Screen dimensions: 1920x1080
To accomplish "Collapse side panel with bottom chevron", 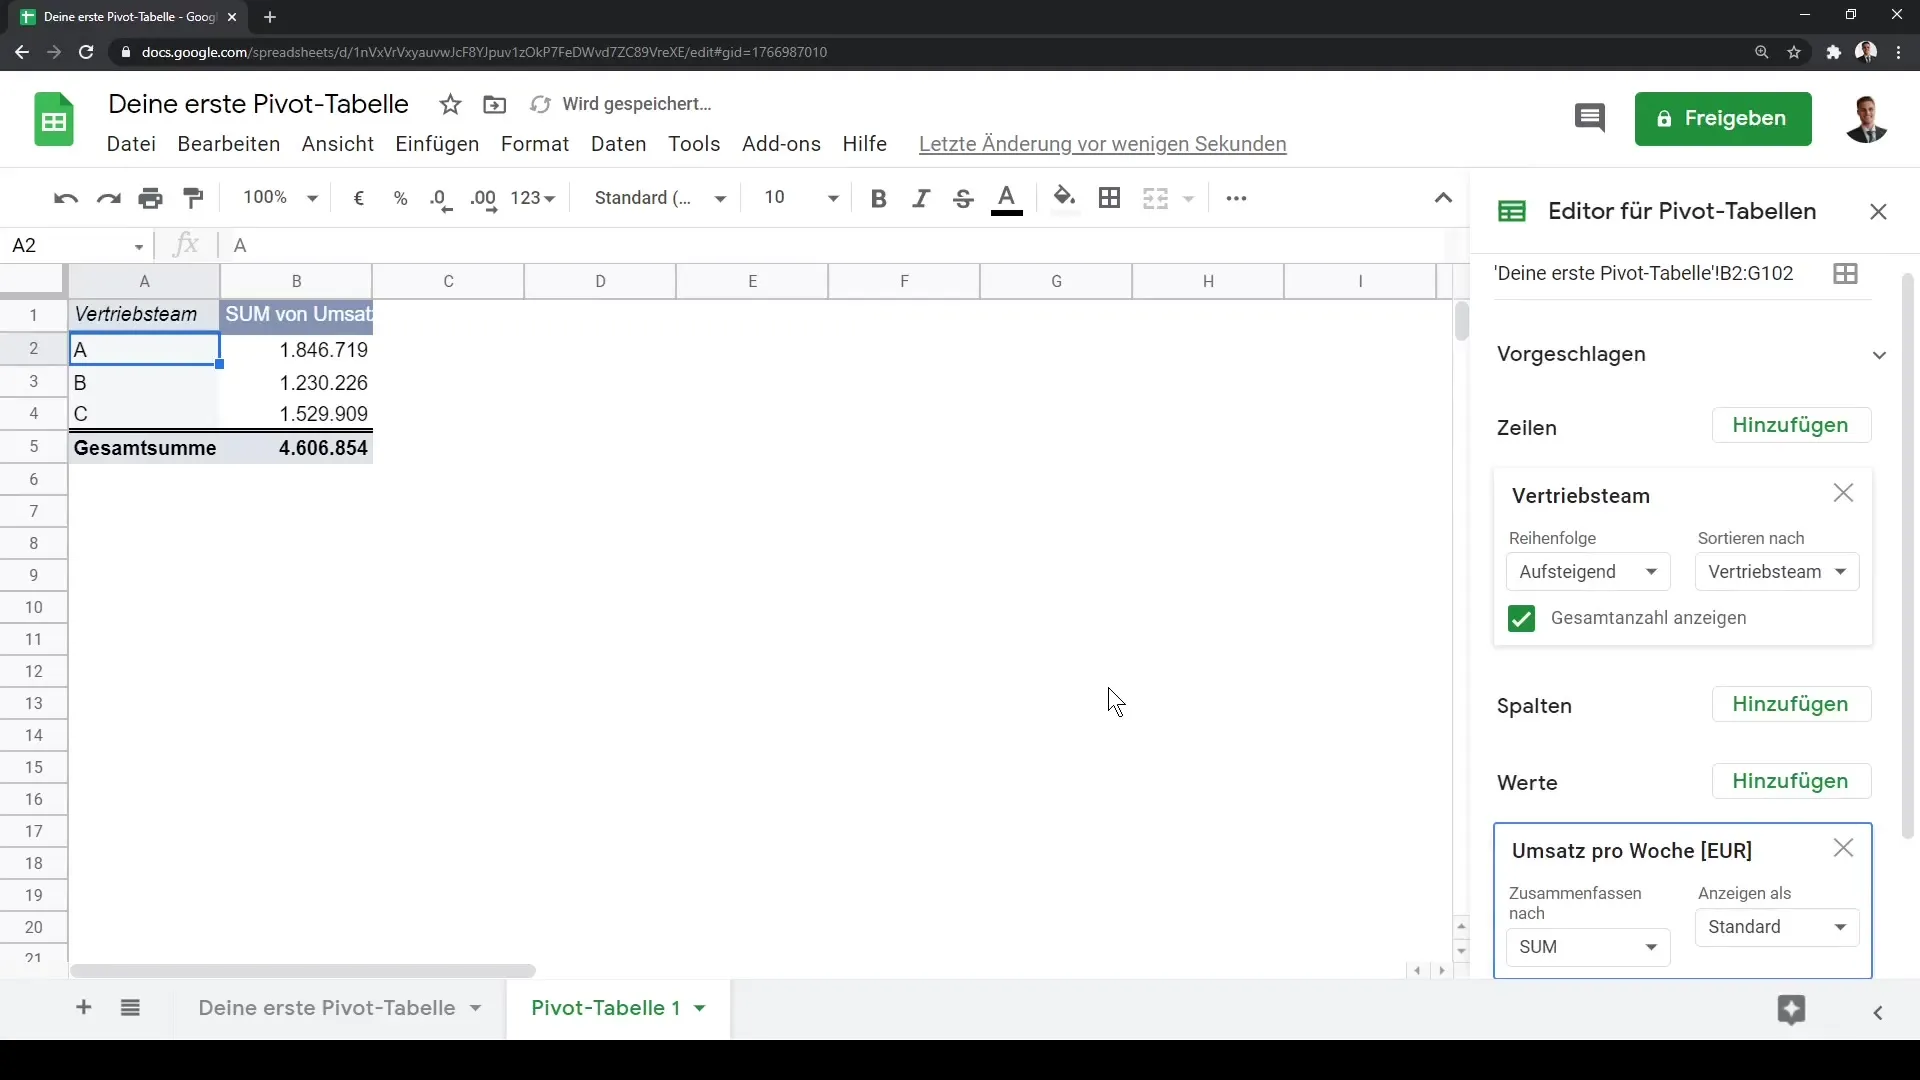I will [1878, 1013].
